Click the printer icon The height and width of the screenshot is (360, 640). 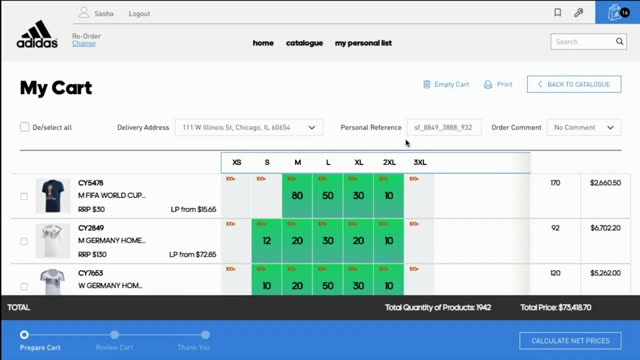coord(488,84)
